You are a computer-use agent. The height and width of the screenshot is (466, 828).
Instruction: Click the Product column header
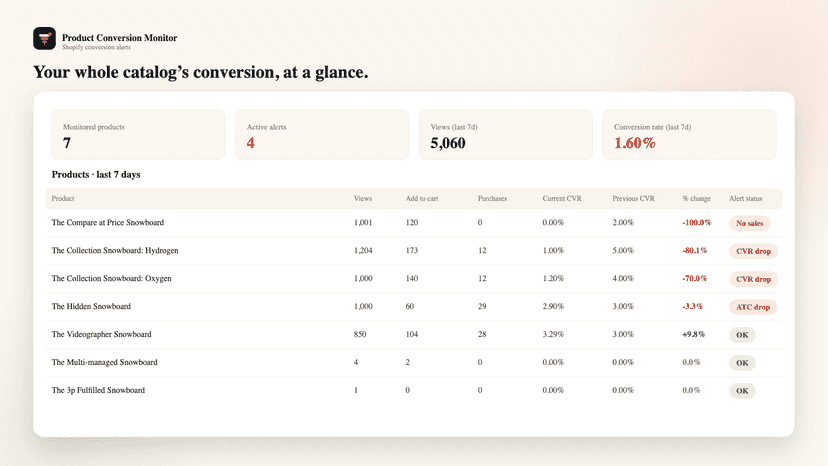coord(63,199)
